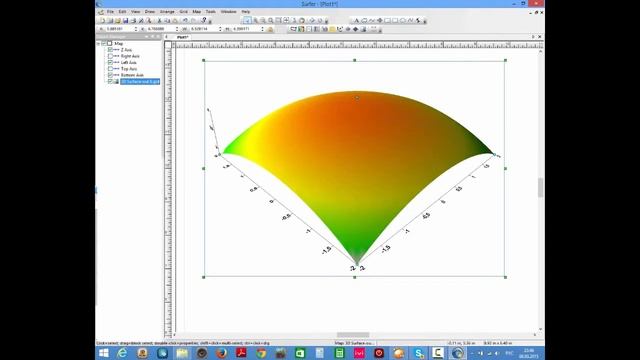Click the lock aspect ratio icon

click(270, 29)
